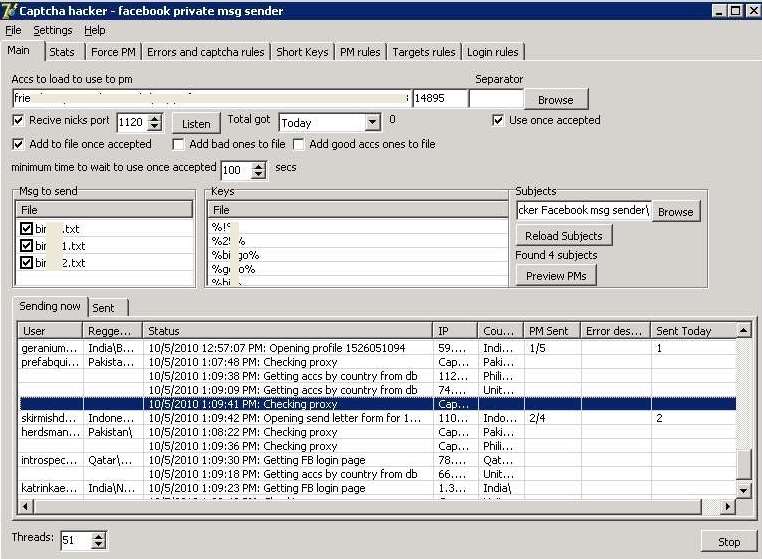This screenshot has width=762, height=559.
Task: Decrease minimum wait seconds with the down arrow
Action: pos(259,174)
